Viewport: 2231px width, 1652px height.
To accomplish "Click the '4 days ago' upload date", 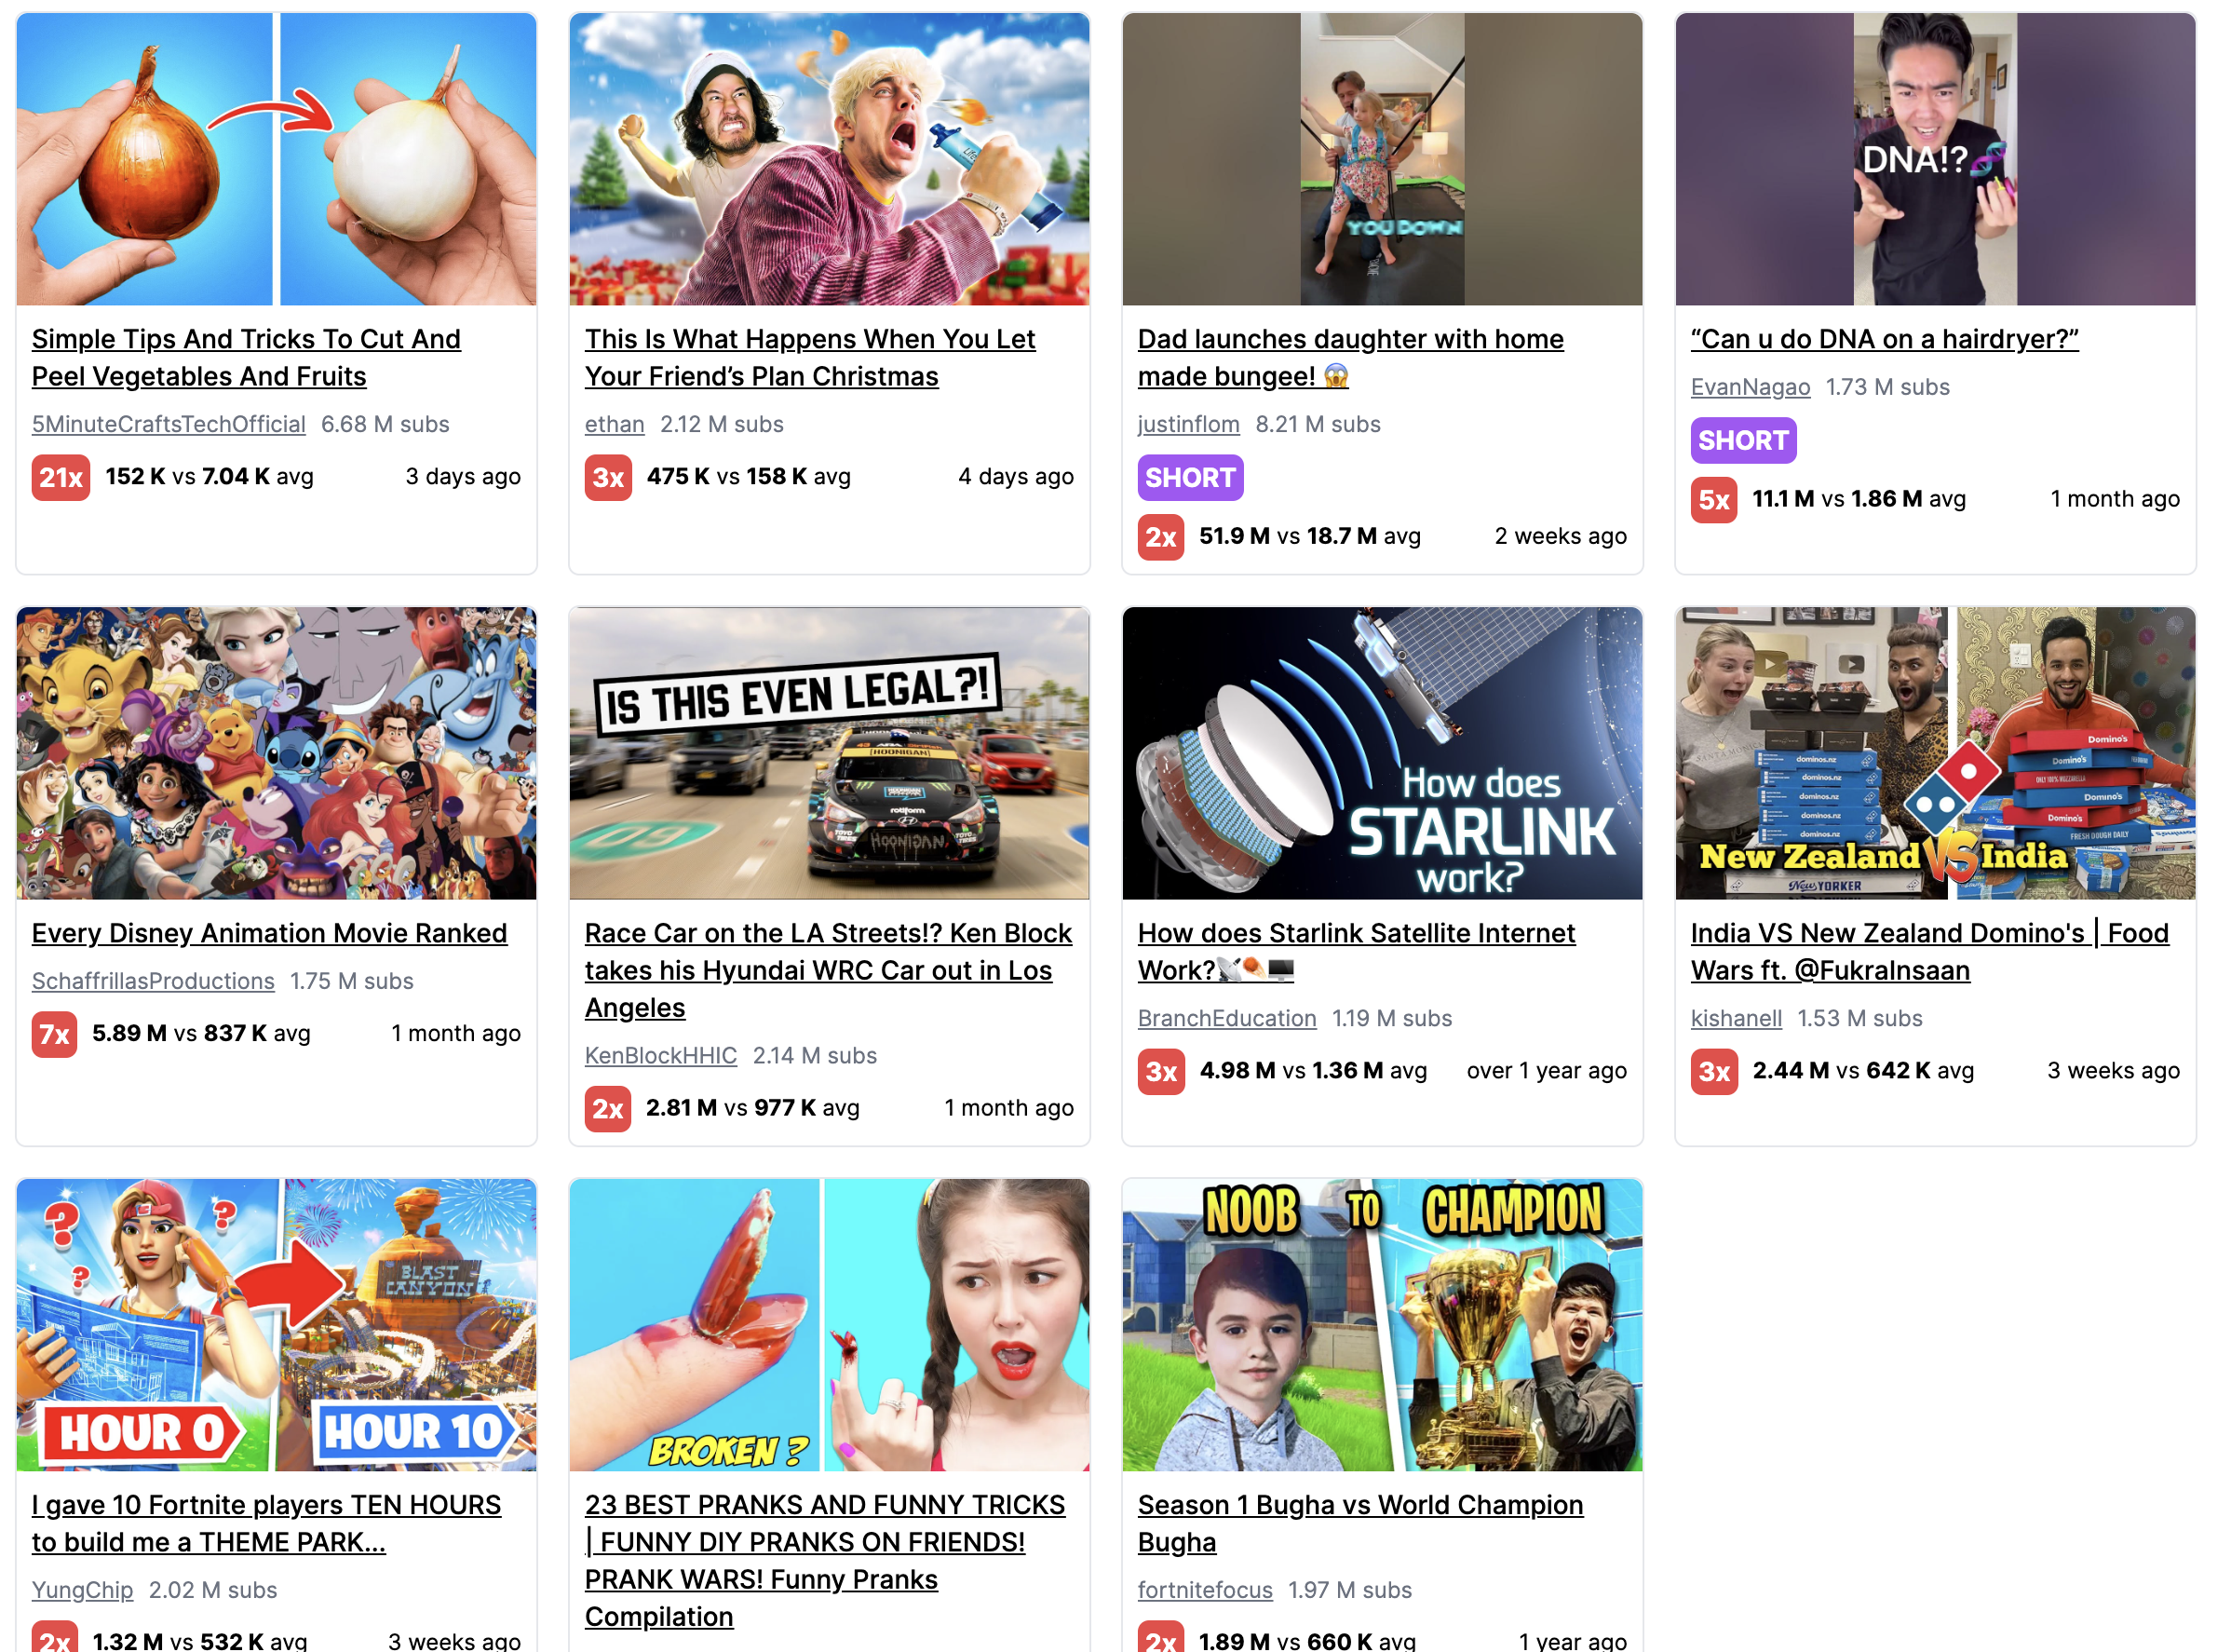I will 1016,477.
